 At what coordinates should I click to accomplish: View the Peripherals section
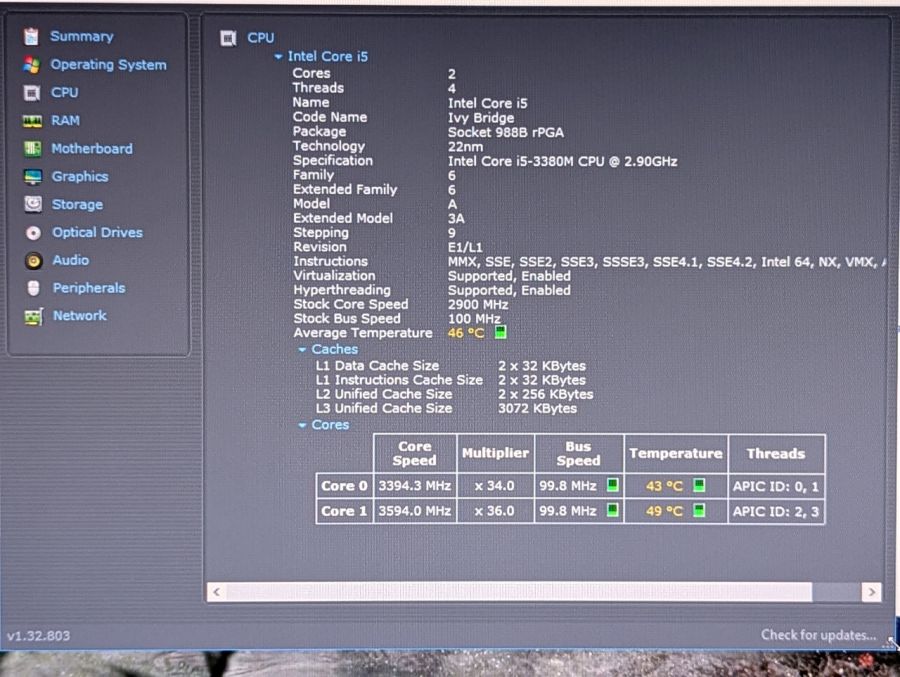(89, 288)
